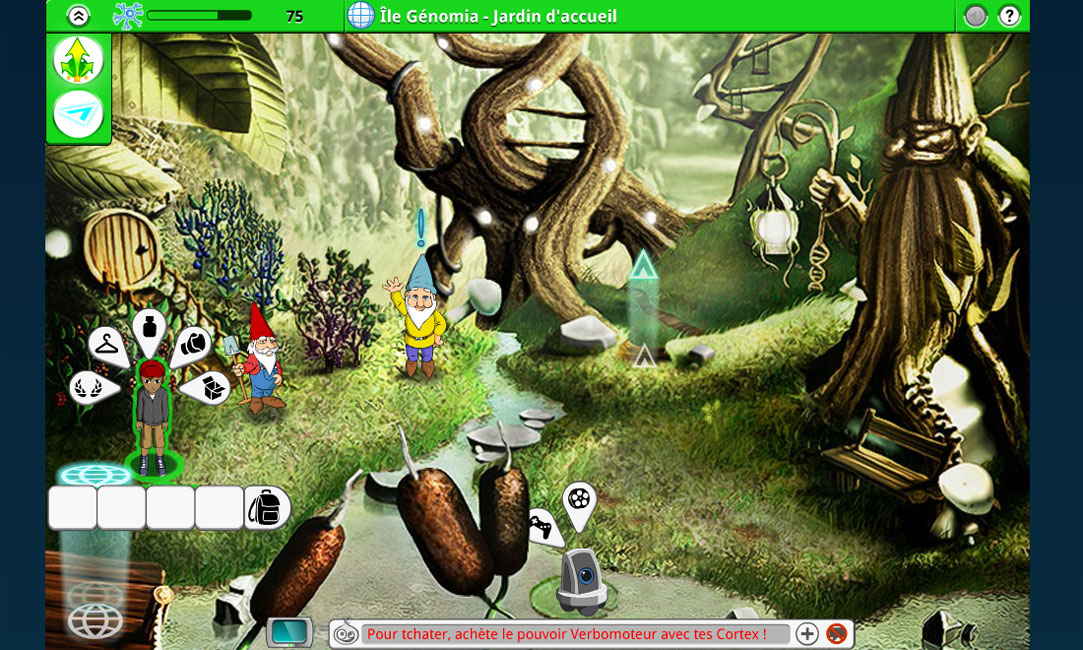Open the globe map icon in title bar

pos(360,15)
